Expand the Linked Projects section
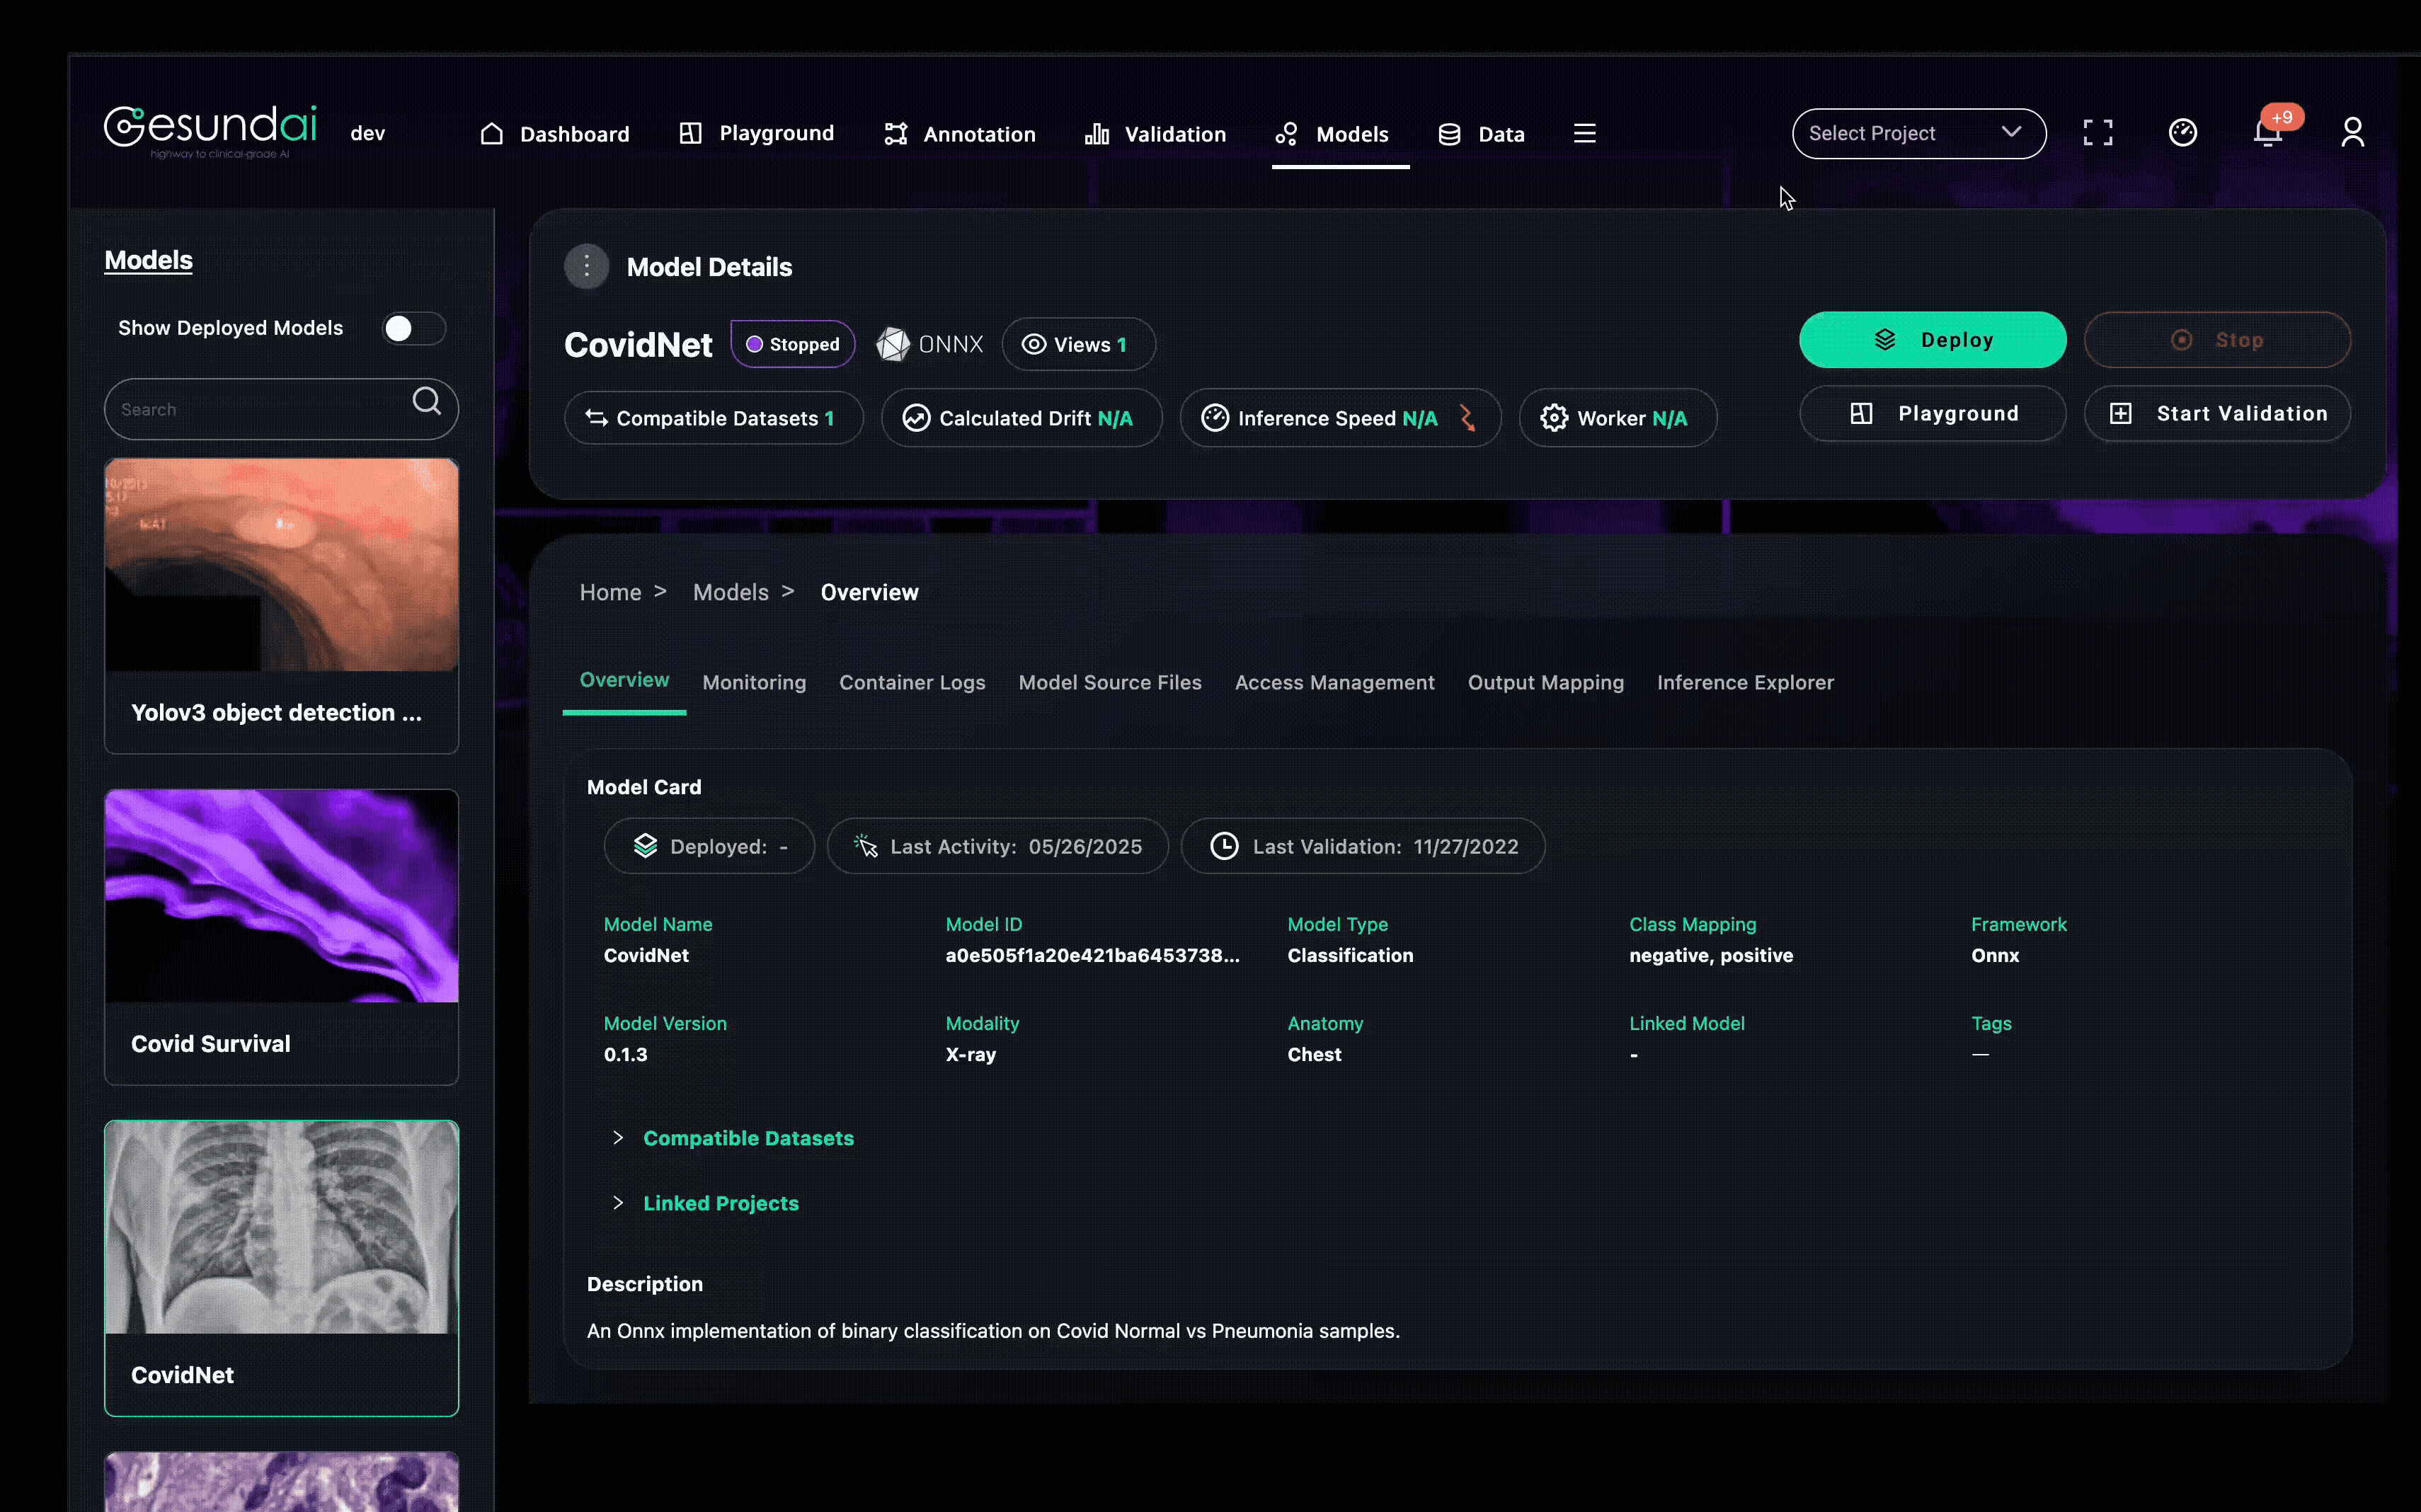The height and width of the screenshot is (1512, 2421). [x=706, y=1203]
